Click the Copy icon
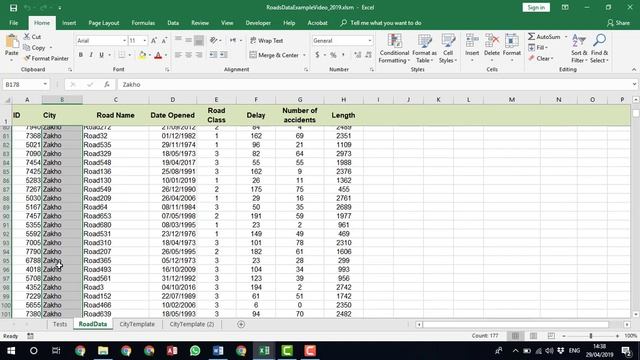 pos(27,48)
